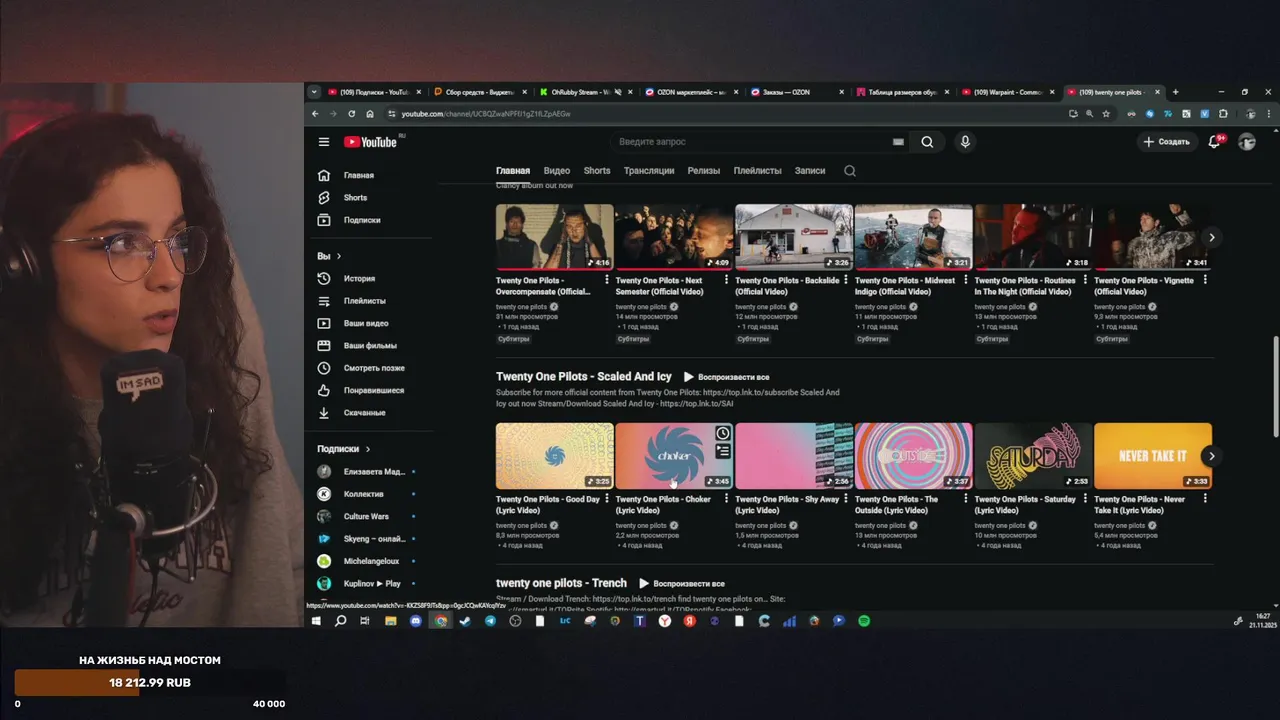Screen dimensions: 1280x720
Task: Switch to the Shorts channel tab
Action: 597,171
